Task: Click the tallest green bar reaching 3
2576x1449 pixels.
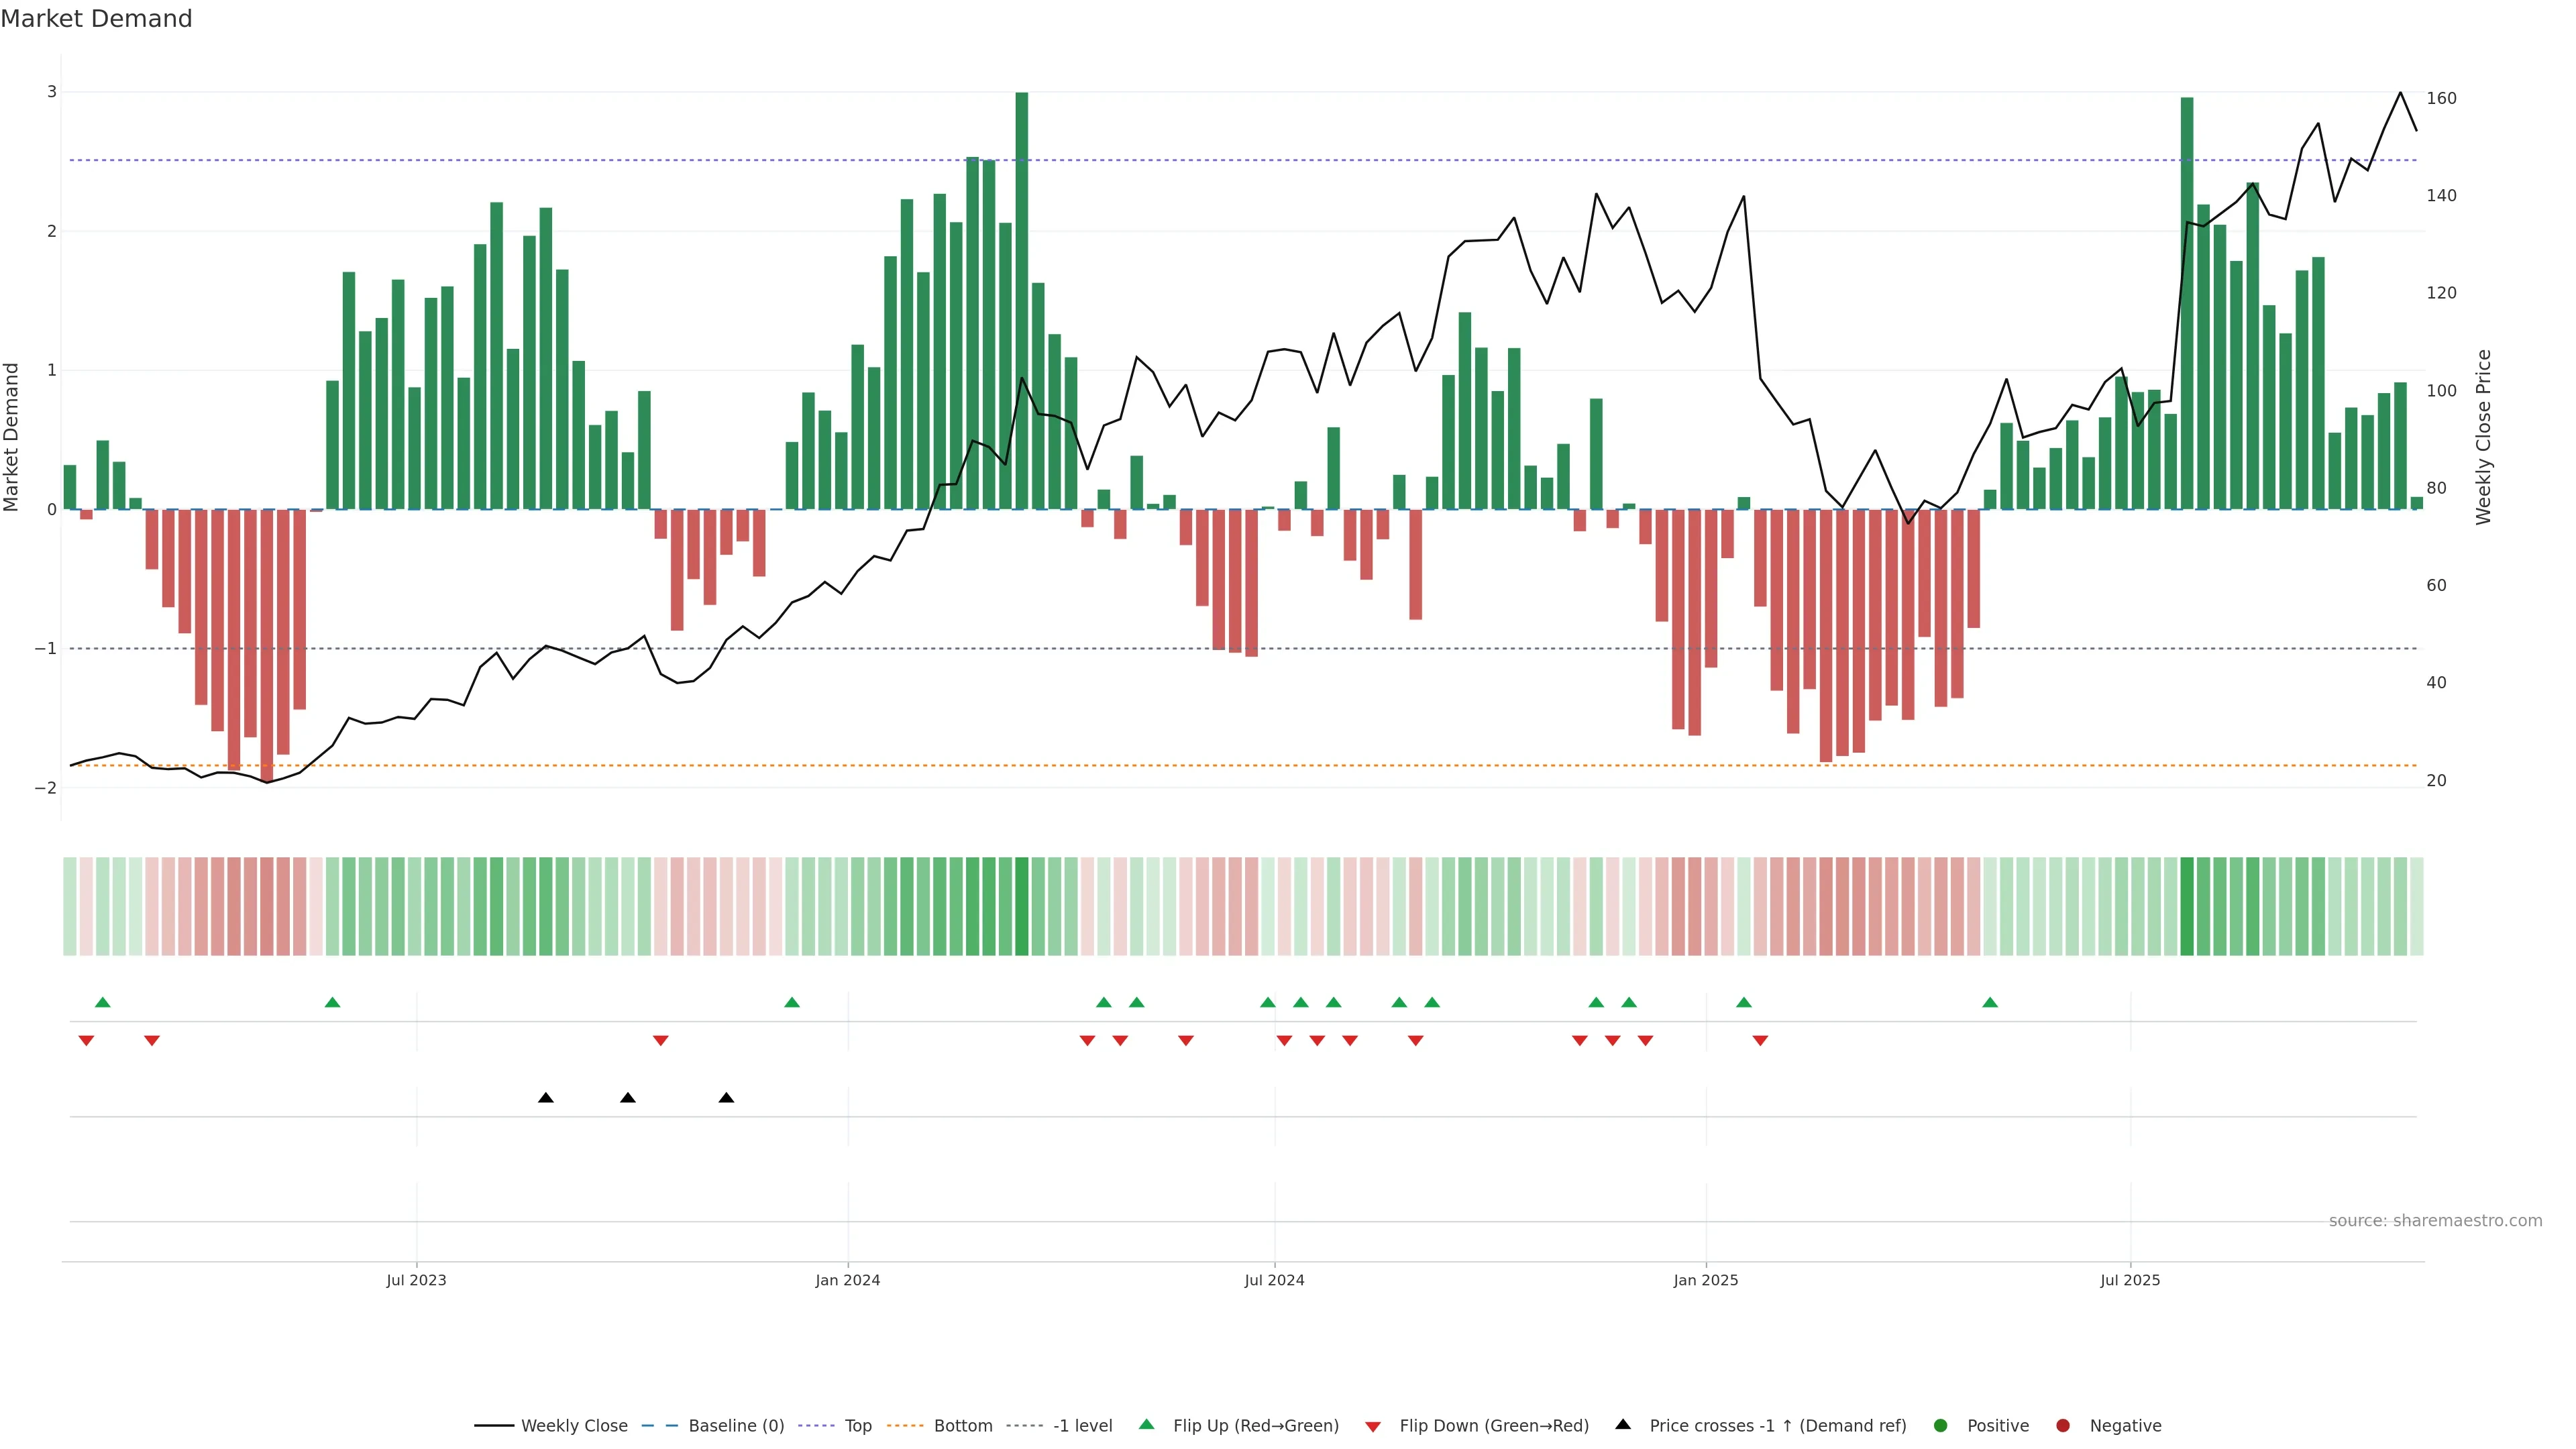Action: (1022, 300)
